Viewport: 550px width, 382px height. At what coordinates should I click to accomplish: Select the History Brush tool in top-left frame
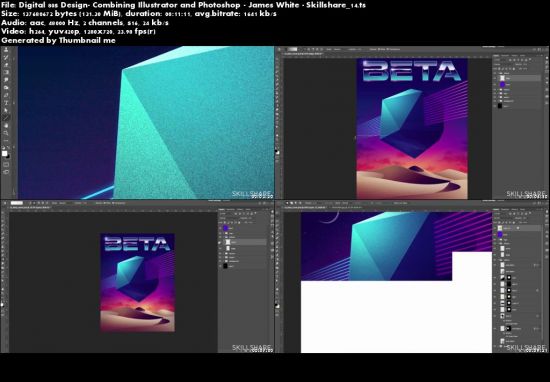pos(6,58)
